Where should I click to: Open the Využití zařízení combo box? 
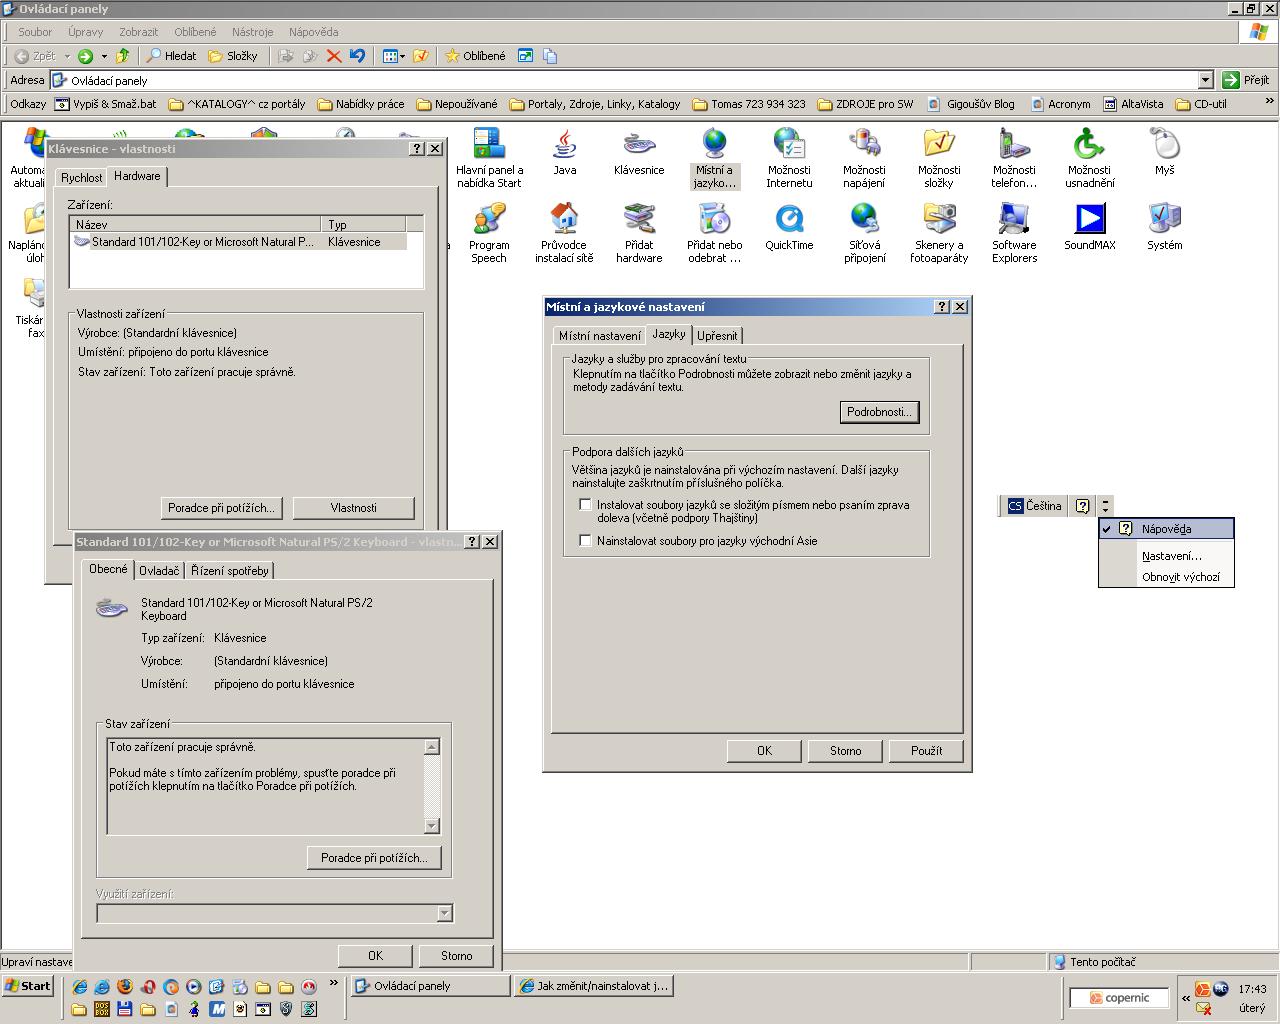(445, 913)
